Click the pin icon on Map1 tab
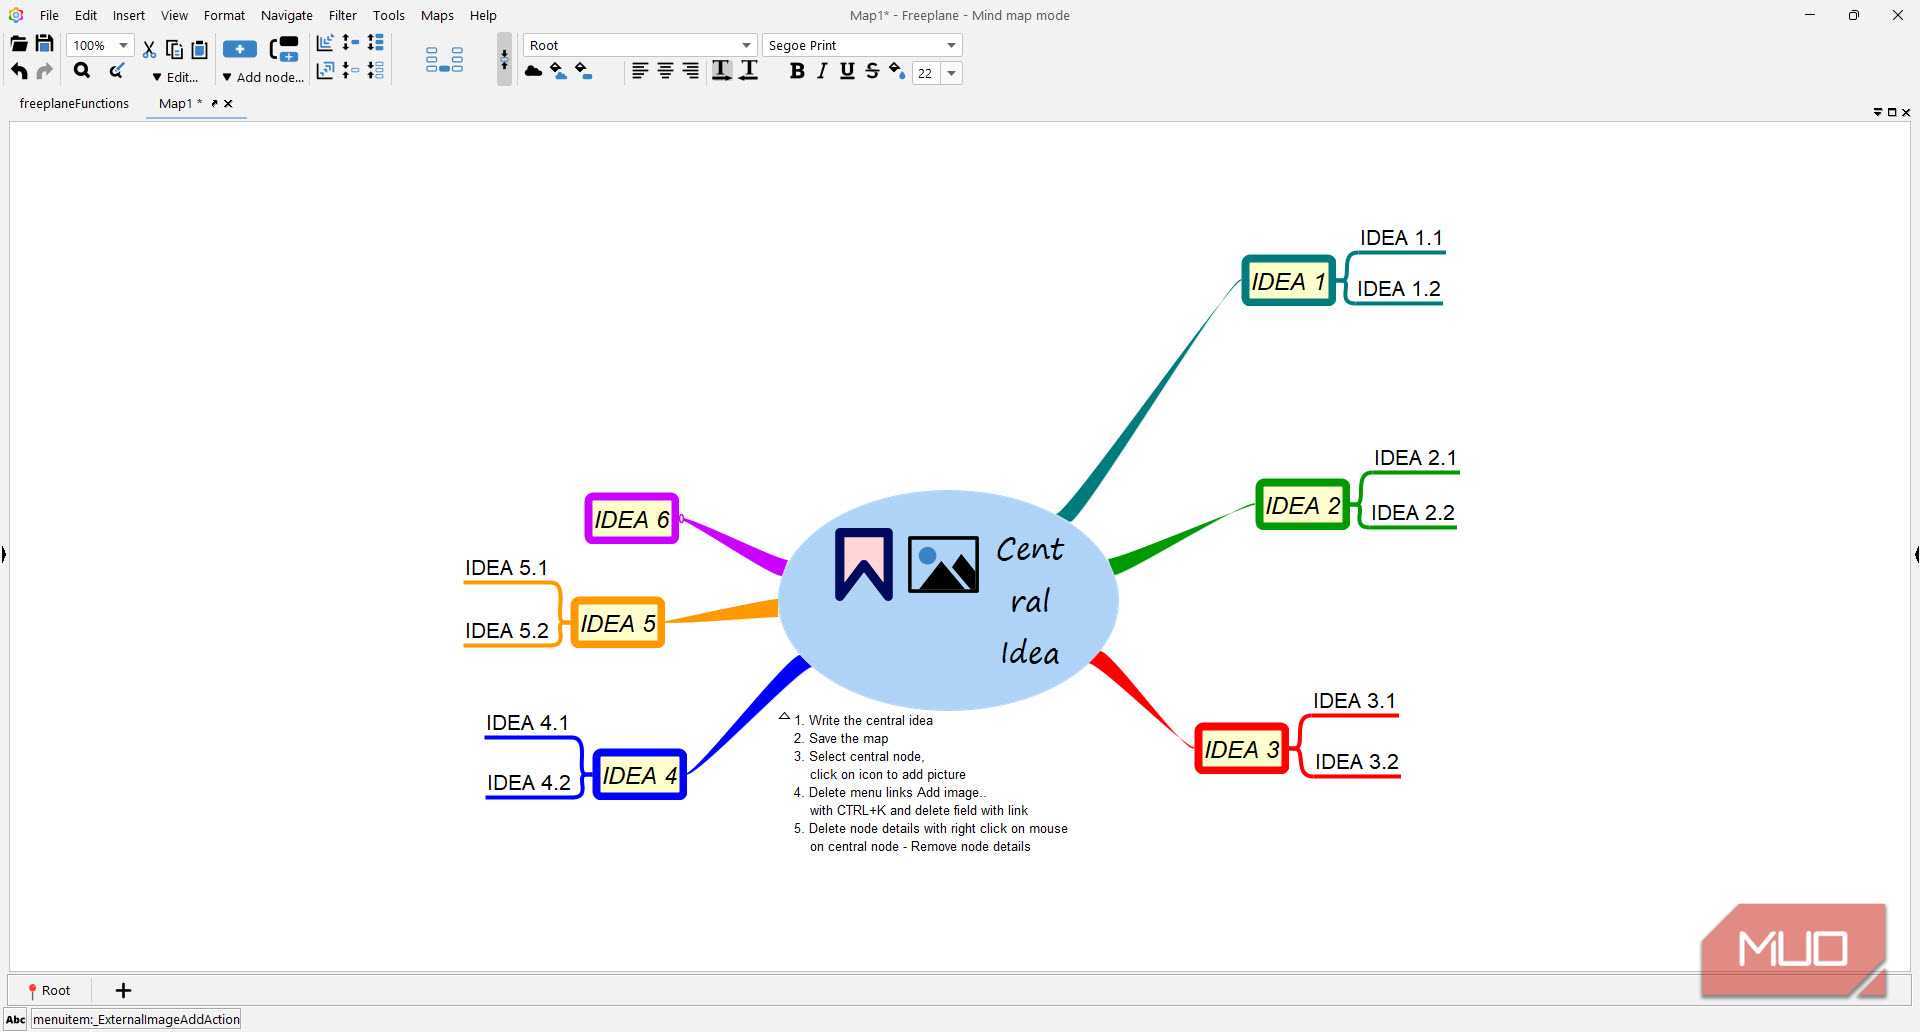Screen dimensions: 1920x1032 [214, 103]
